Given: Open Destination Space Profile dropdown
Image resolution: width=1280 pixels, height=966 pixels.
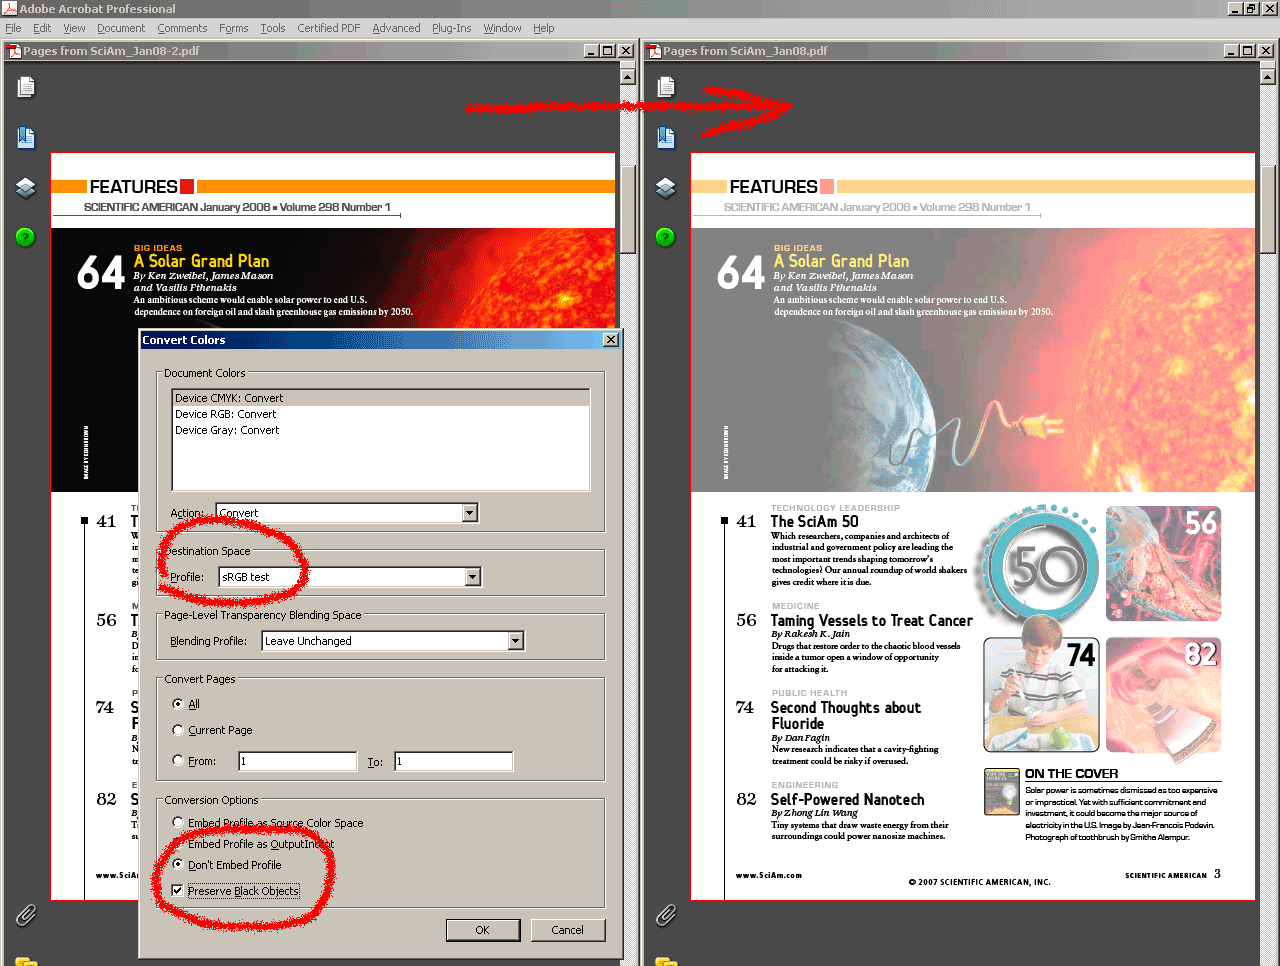Looking at the screenshot, I should coord(473,577).
